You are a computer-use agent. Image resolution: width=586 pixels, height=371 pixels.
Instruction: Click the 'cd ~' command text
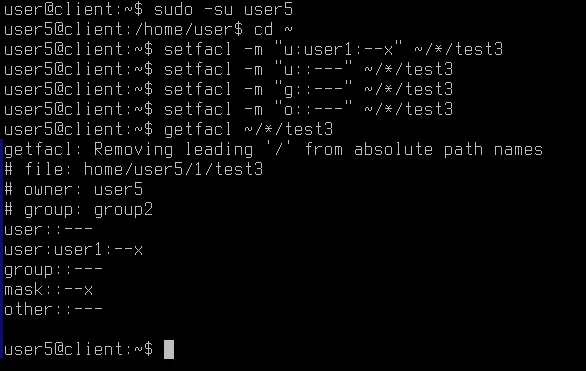(273, 29)
